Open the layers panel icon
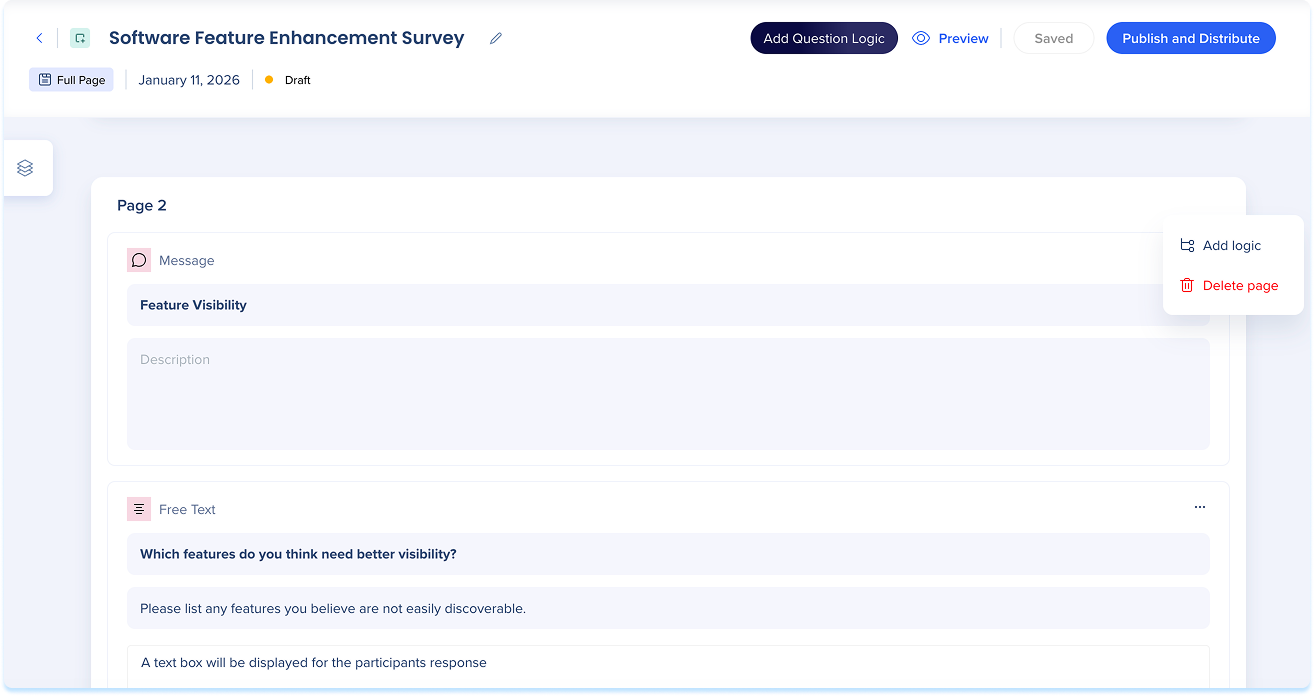Screen dimensions: 1314x696 pos(26,168)
